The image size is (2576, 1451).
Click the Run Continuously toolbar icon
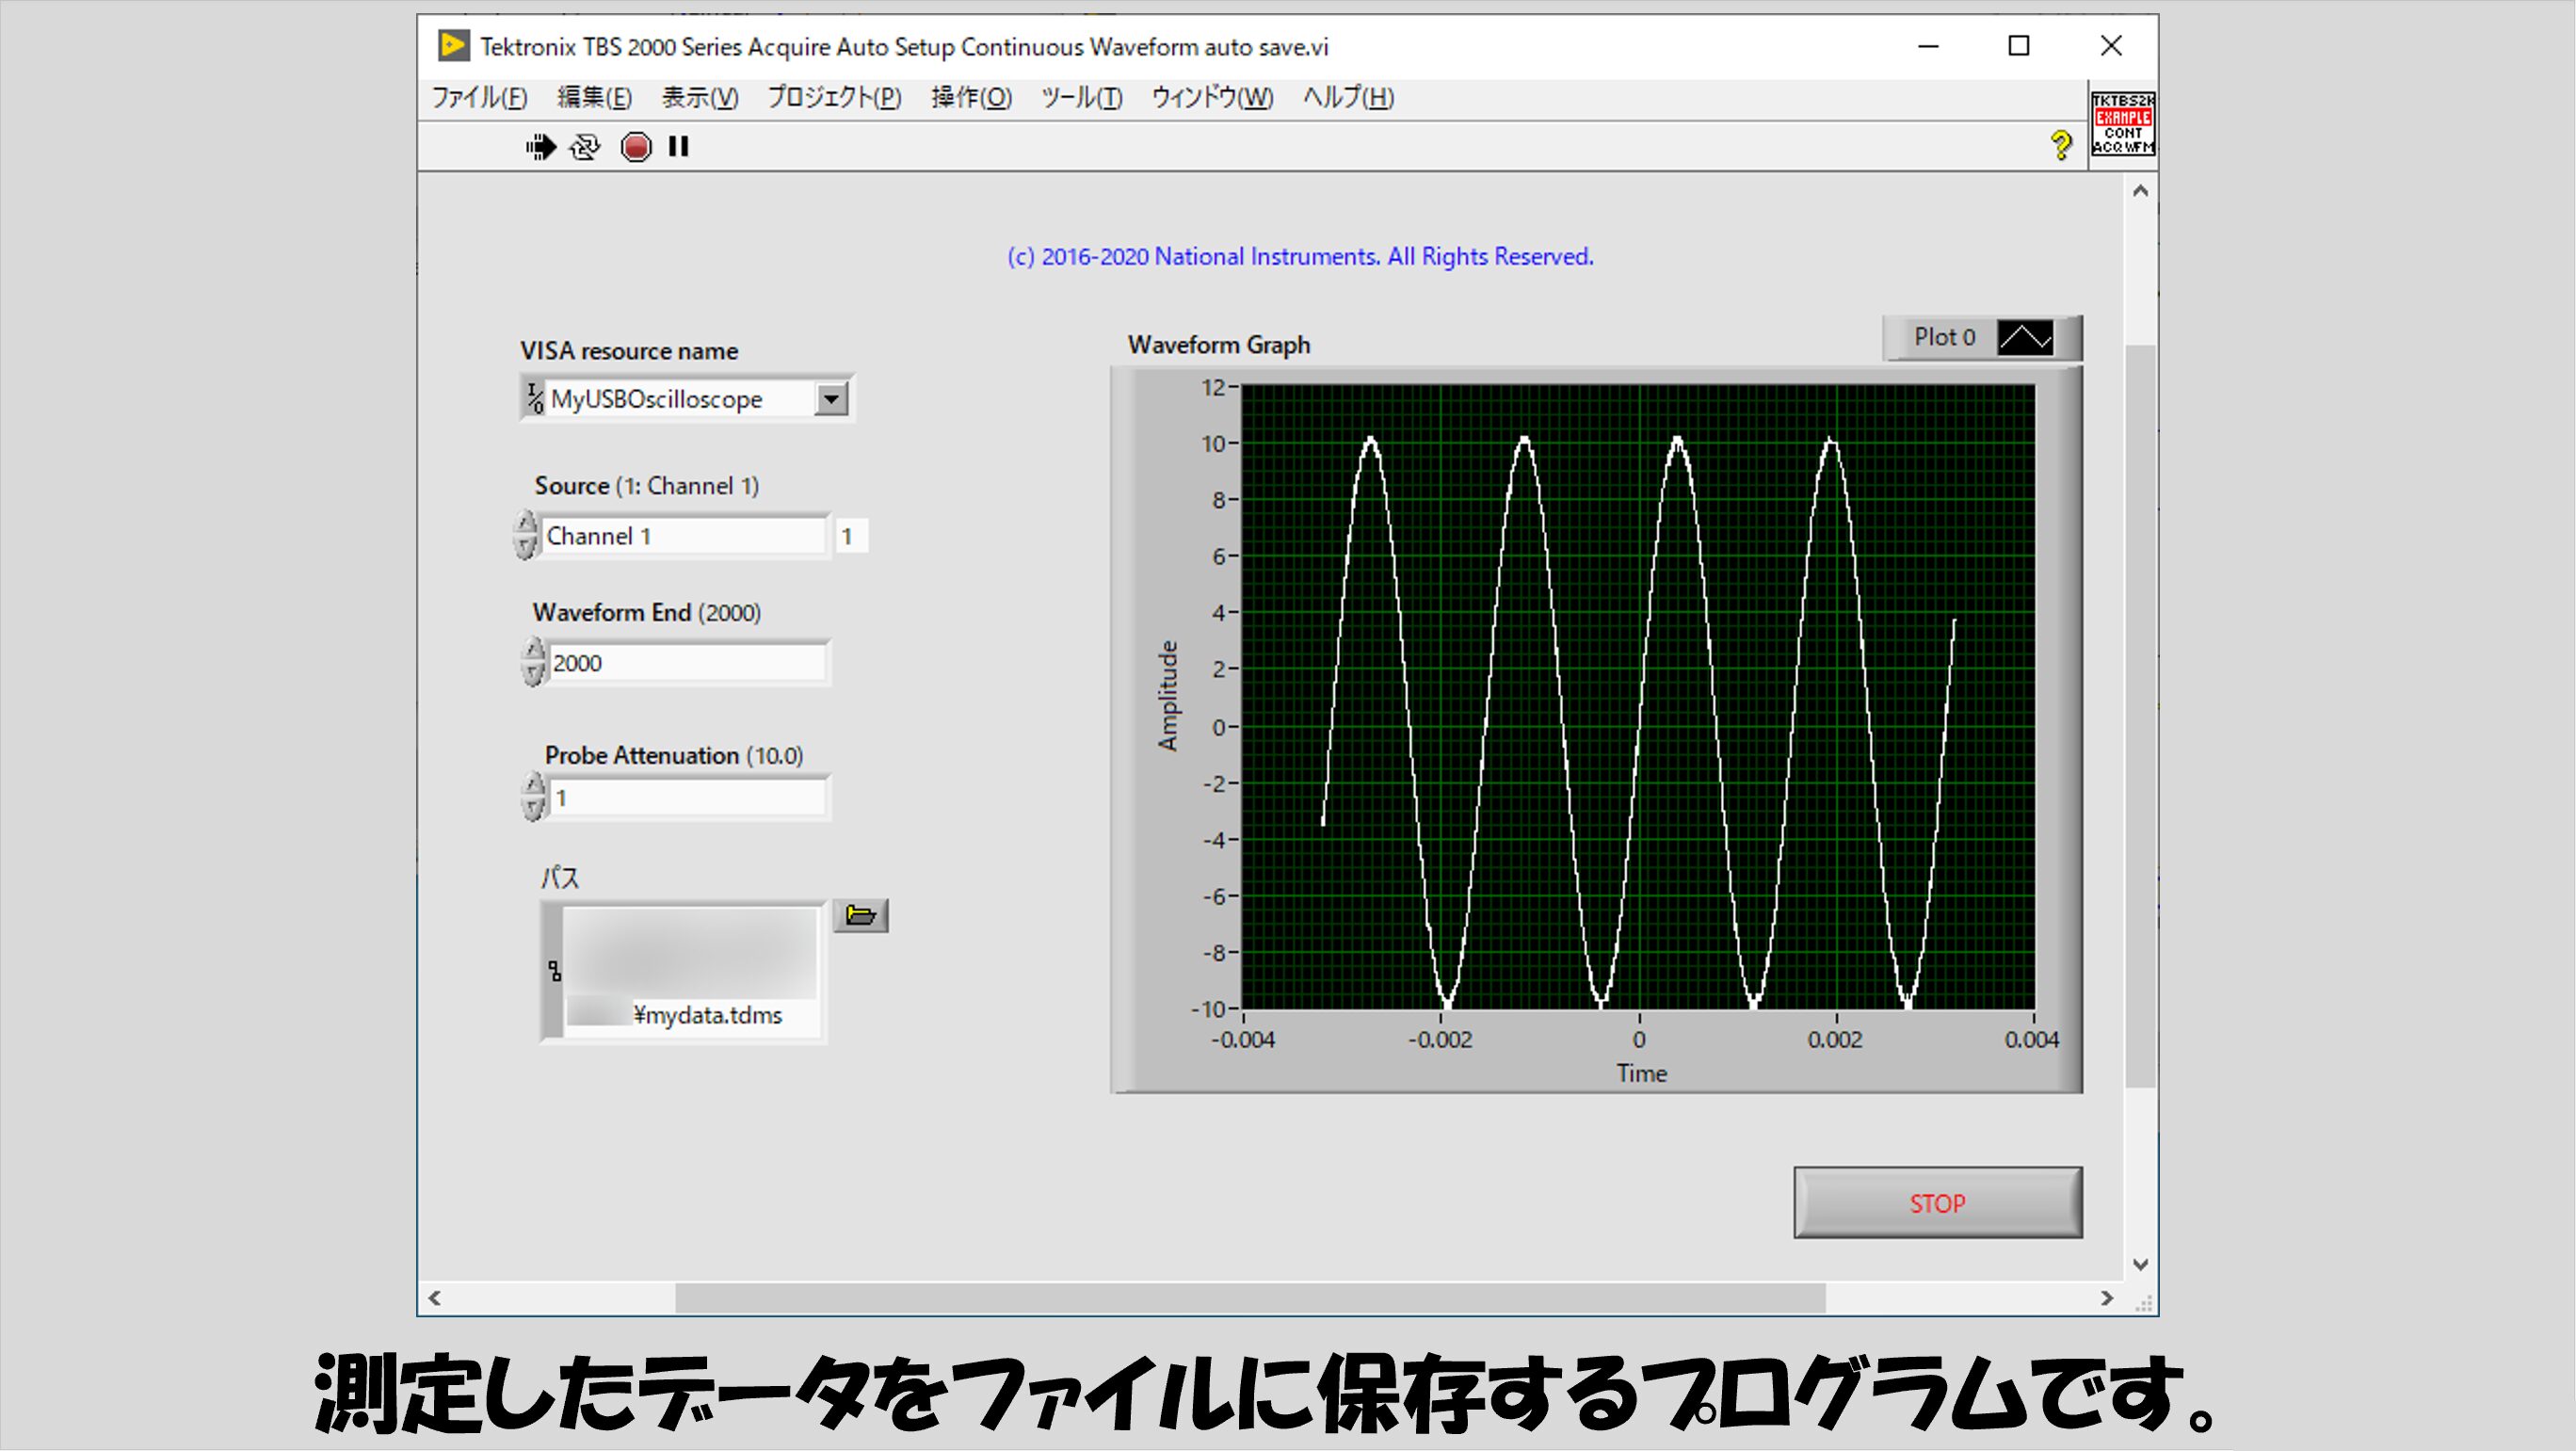(586, 147)
